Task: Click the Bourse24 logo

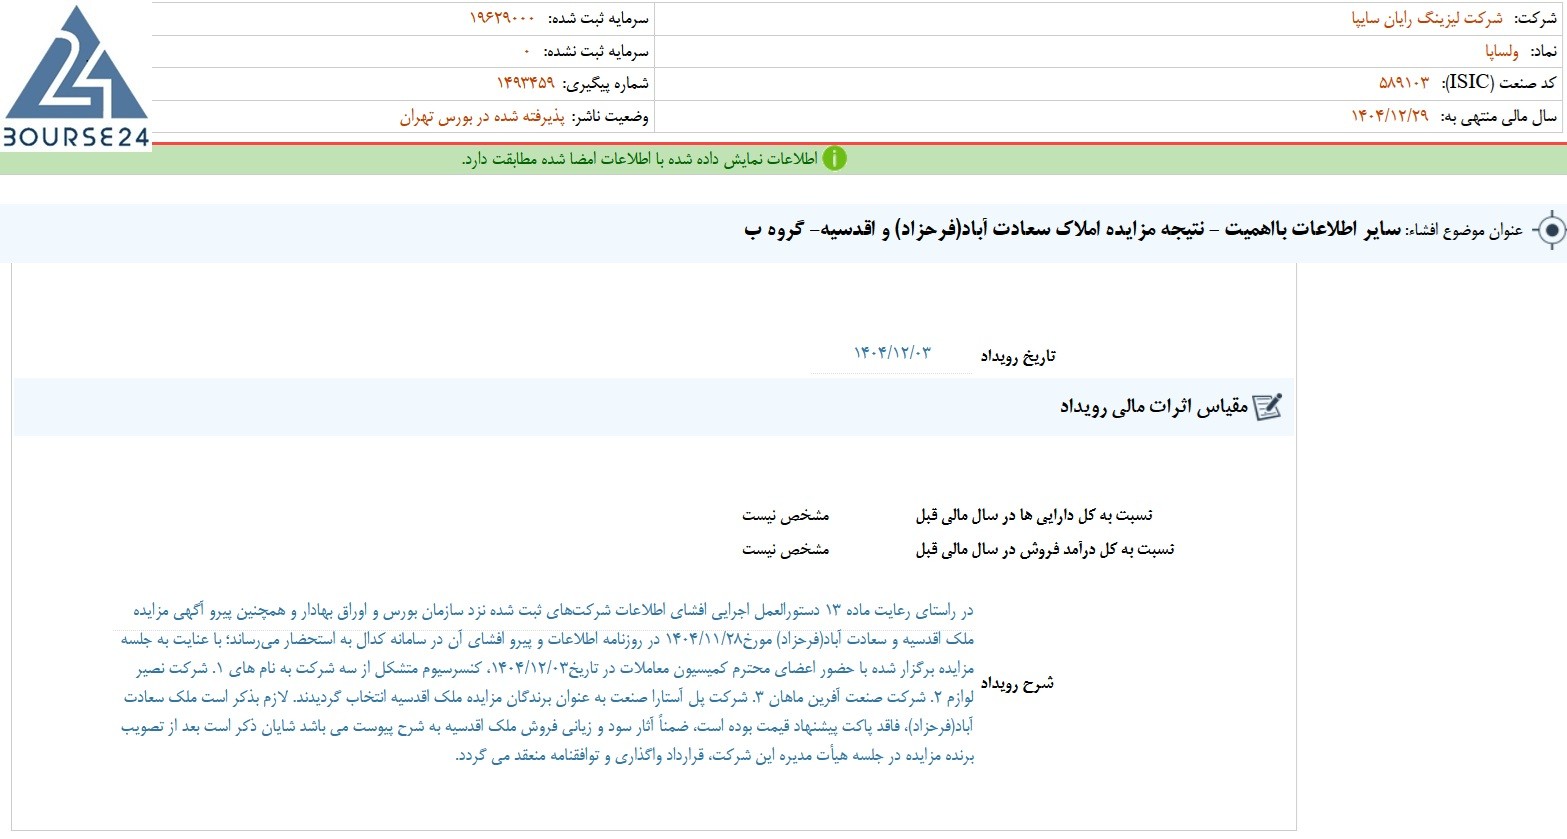Action: click(76, 77)
